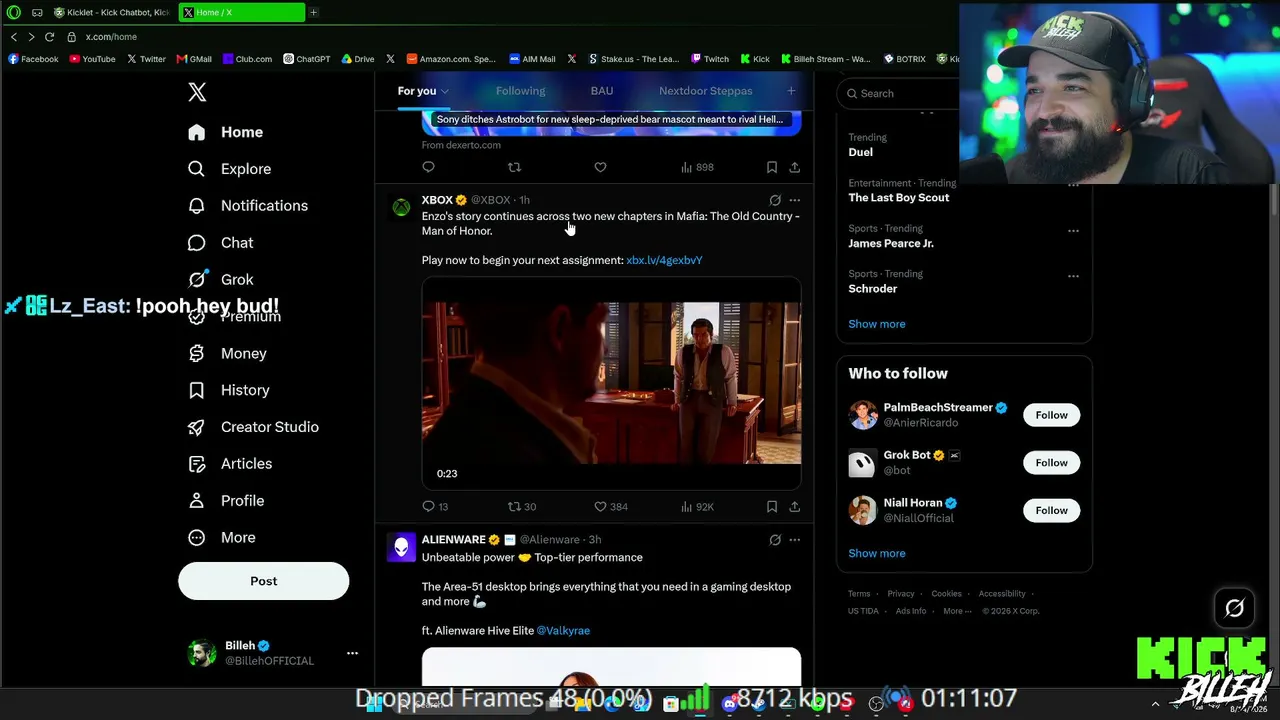Open the @Valkyrae mention link

coord(563,631)
